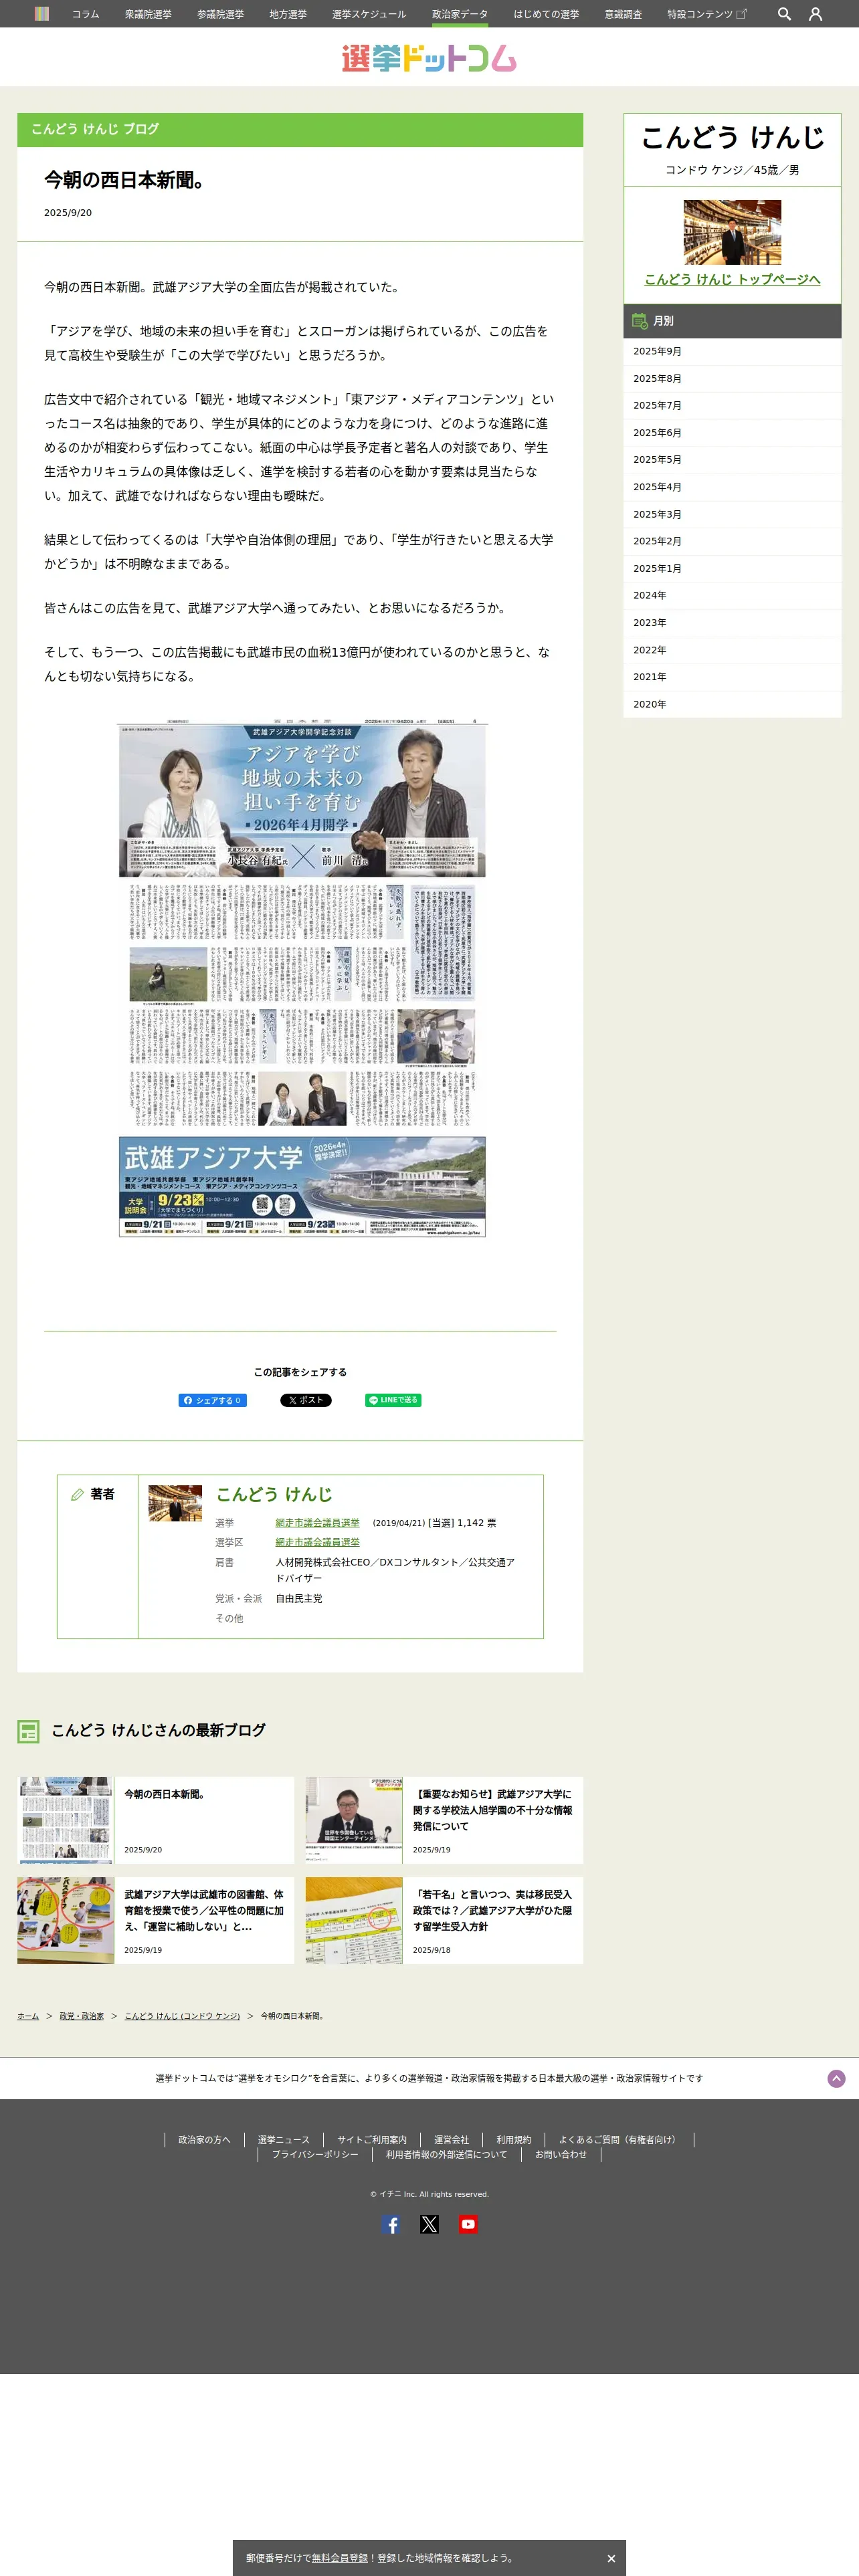Open the 参議院選挙 menu
This screenshot has height=2576, width=859.
pyautogui.click(x=220, y=14)
